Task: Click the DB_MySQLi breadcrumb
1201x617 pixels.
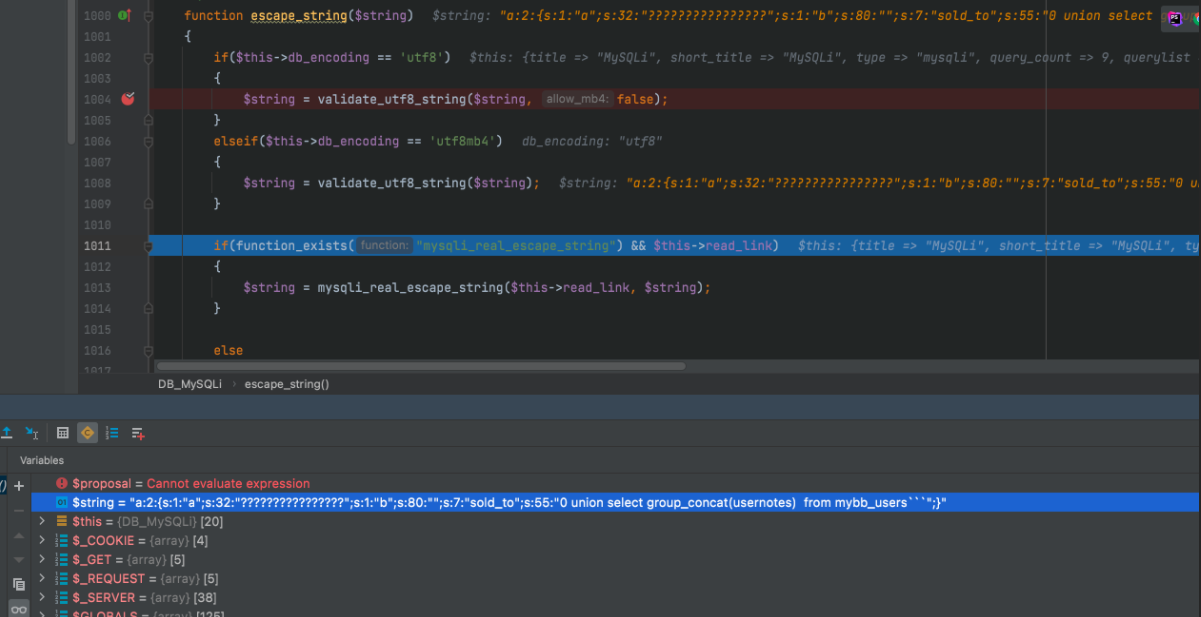Action: click(x=190, y=384)
